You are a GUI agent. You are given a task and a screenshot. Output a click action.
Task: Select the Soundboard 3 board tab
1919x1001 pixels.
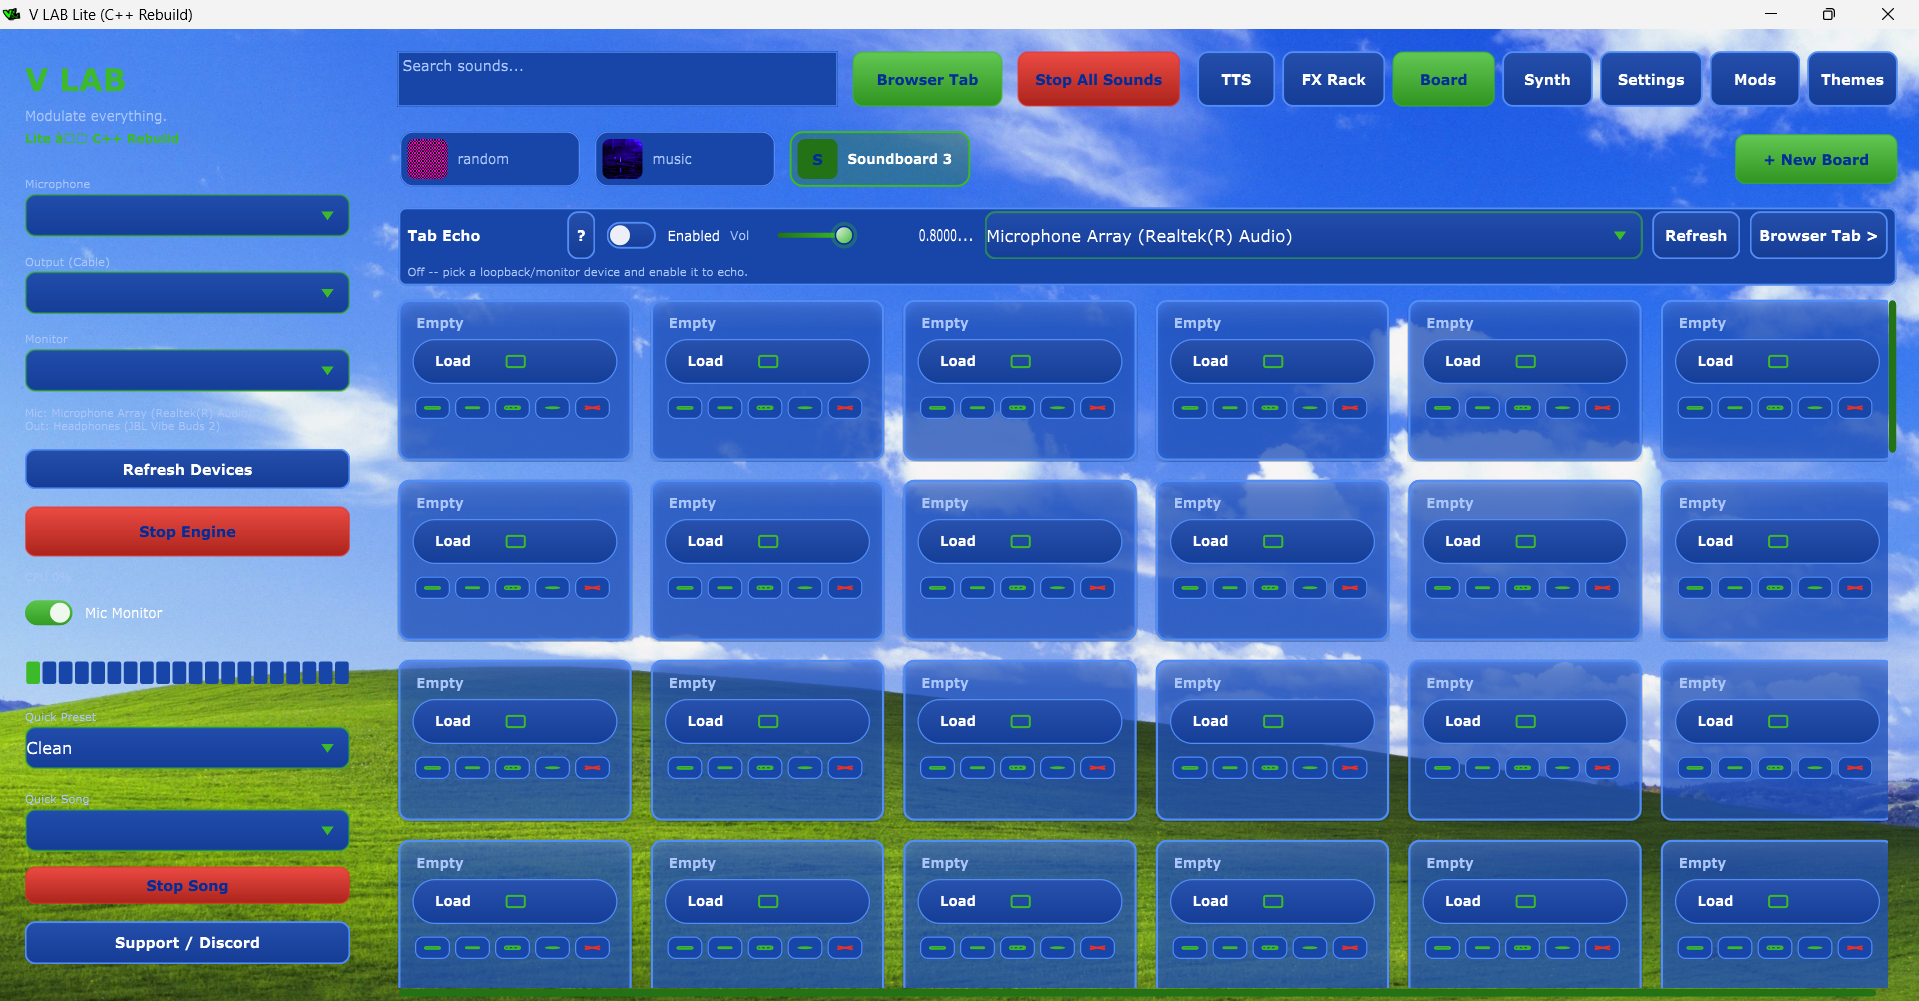(880, 159)
